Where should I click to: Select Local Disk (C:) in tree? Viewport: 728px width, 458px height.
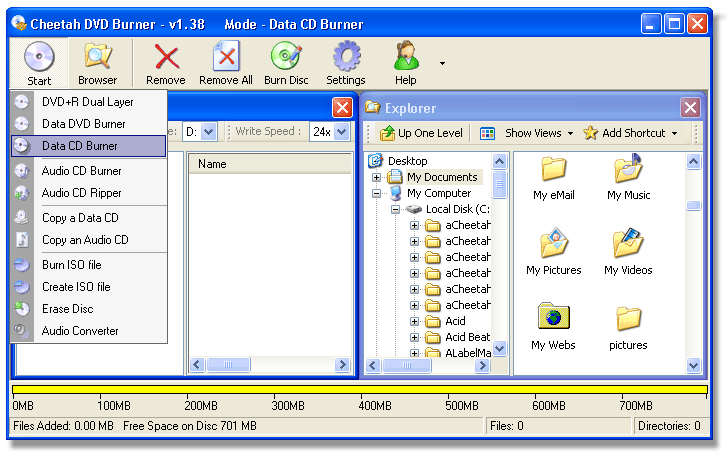pyautogui.click(x=458, y=209)
